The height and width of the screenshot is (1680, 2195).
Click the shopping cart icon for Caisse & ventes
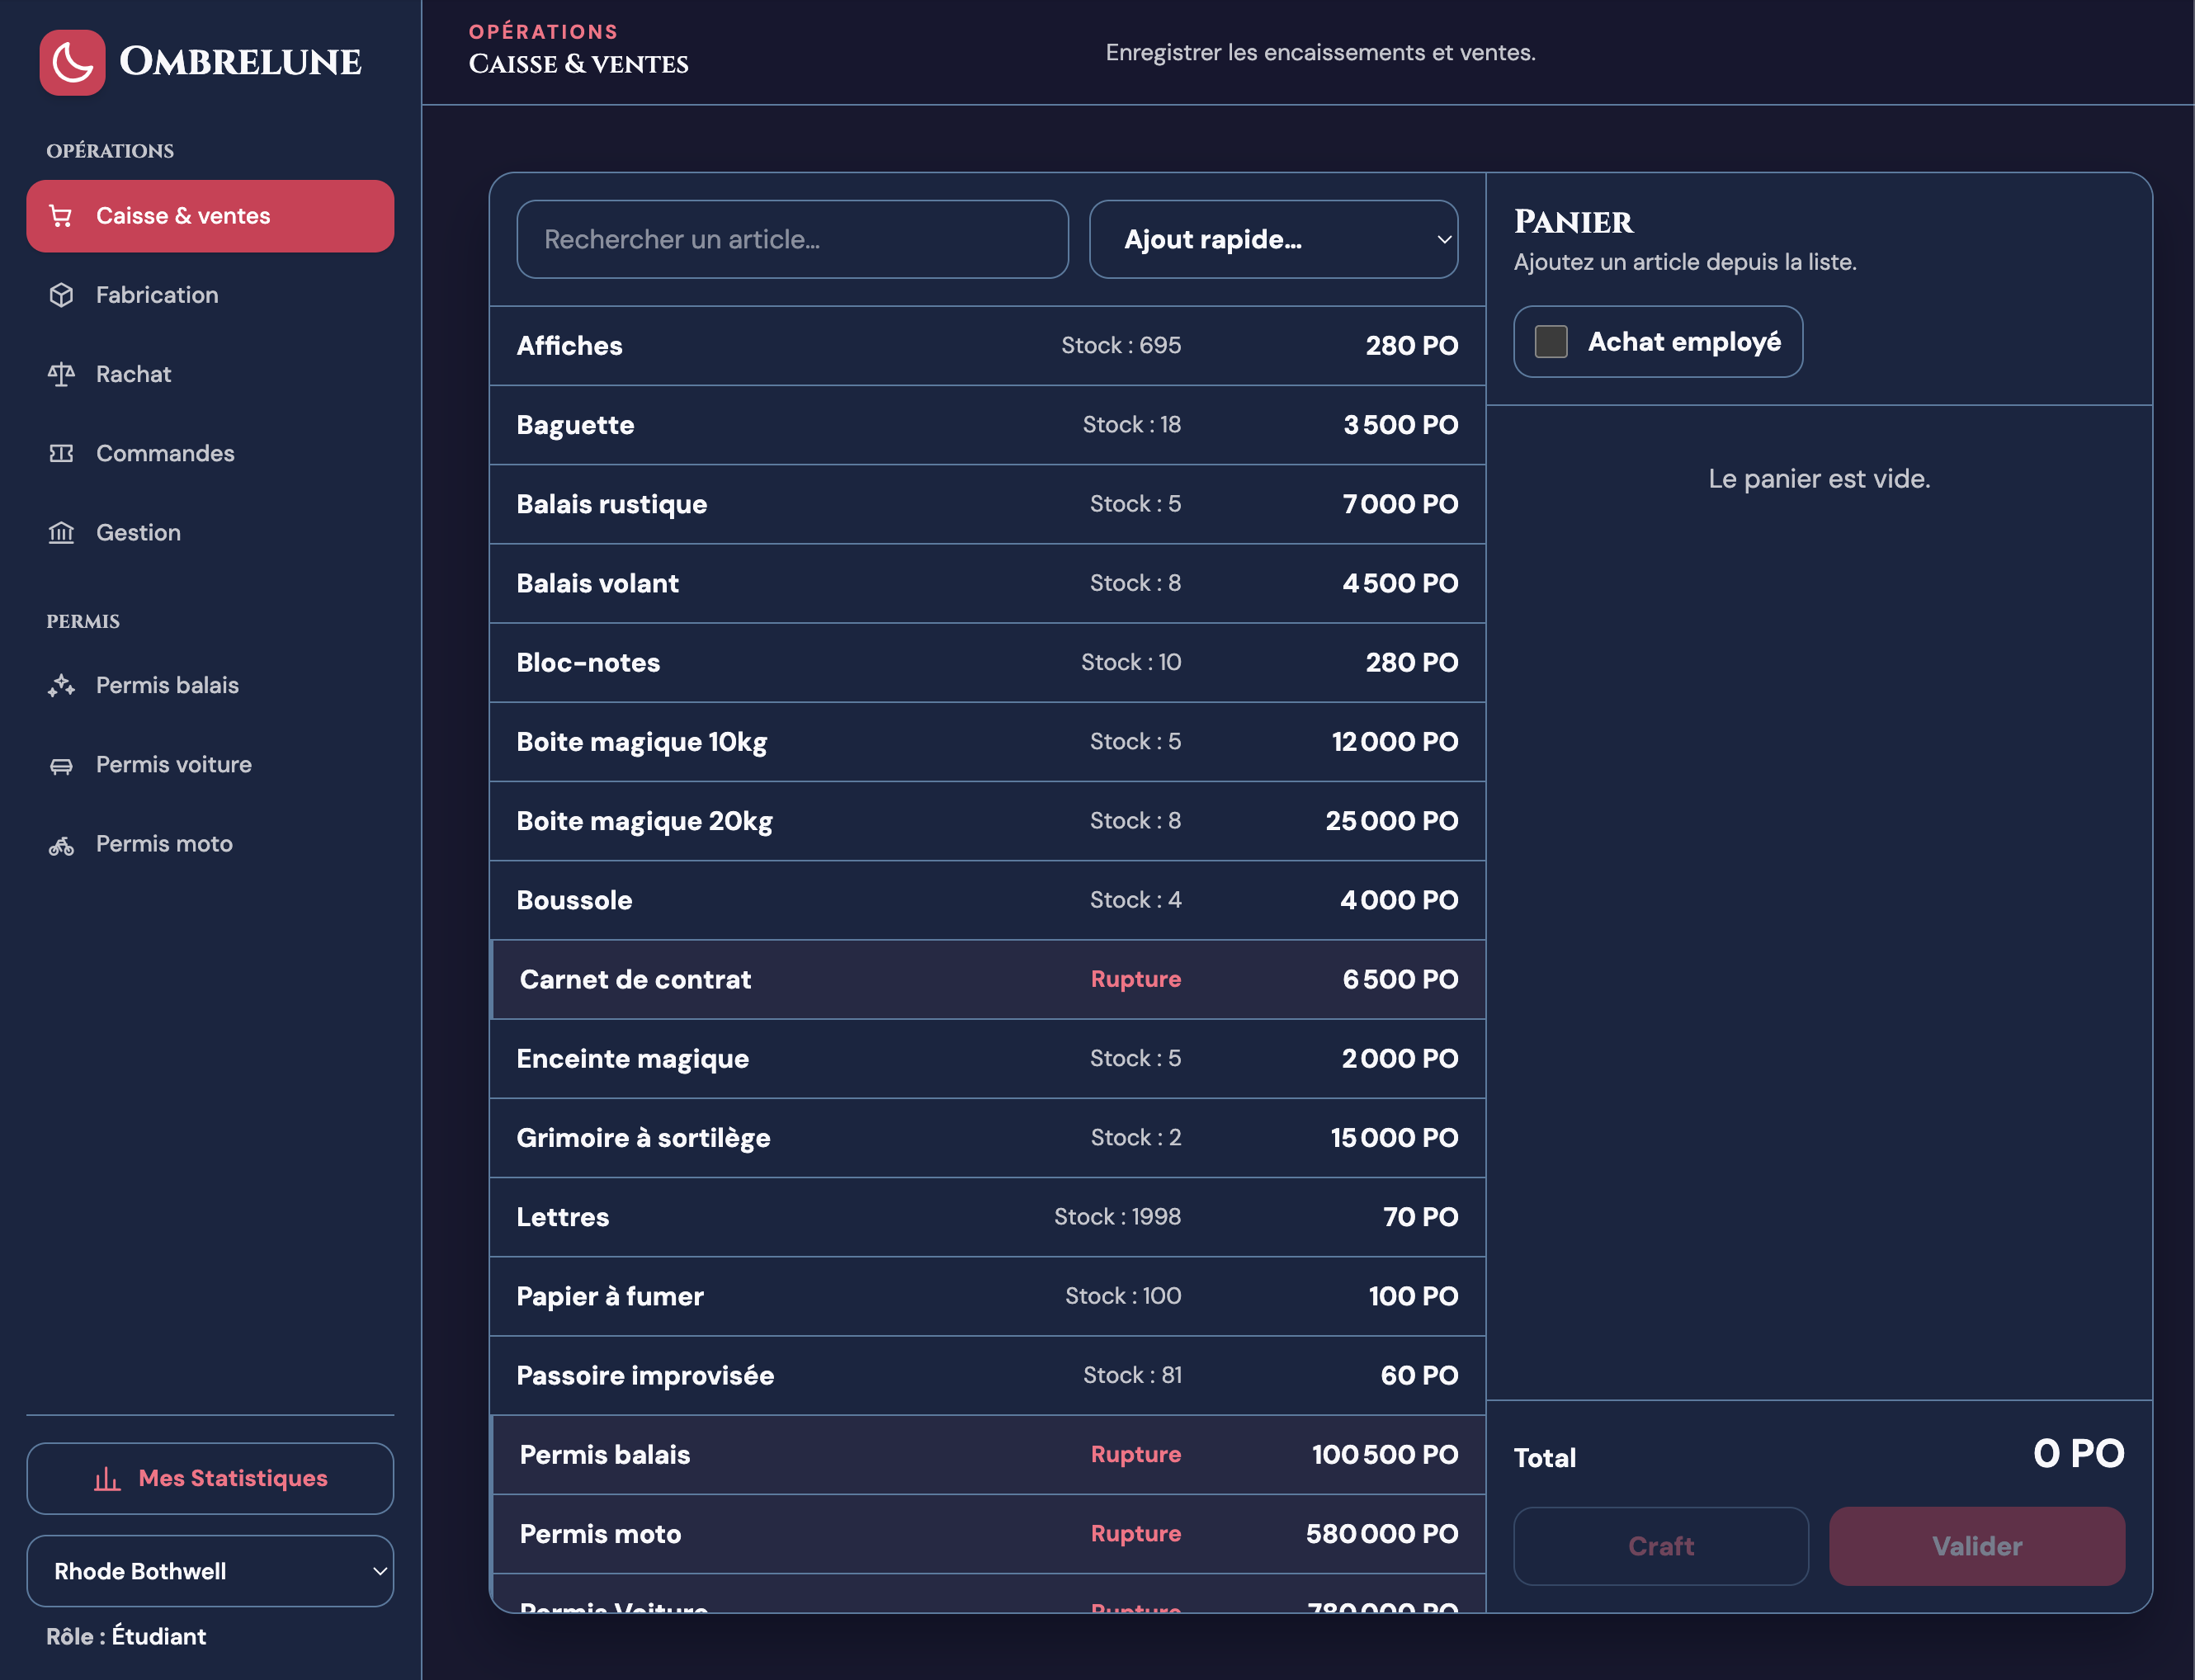coord(61,216)
